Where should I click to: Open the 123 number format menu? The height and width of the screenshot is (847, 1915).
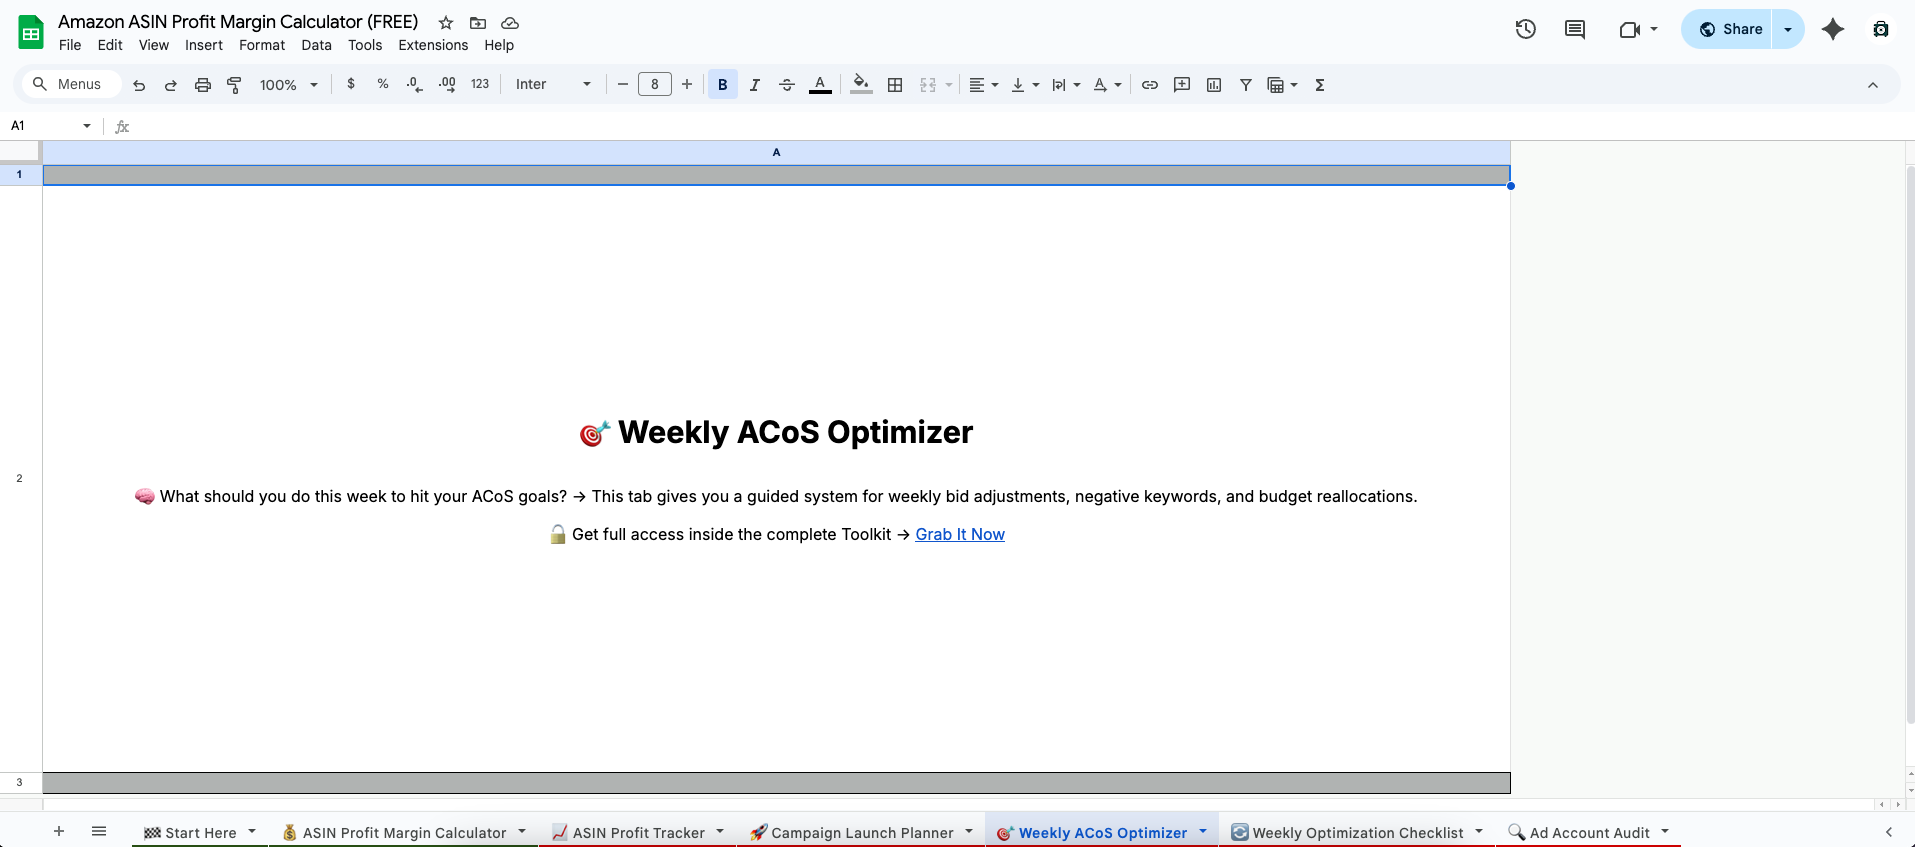click(480, 85)
